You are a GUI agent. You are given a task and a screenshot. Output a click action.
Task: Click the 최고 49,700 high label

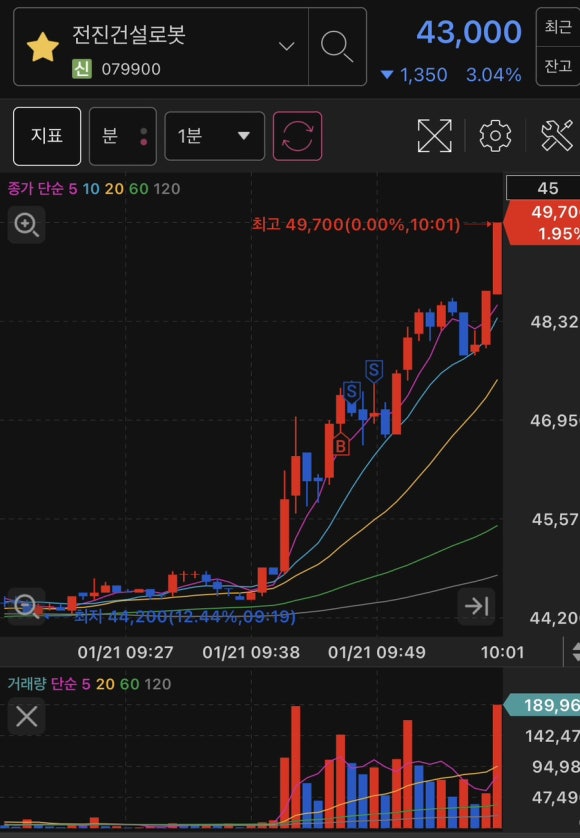pyautogui.click(x=356, y=224)
